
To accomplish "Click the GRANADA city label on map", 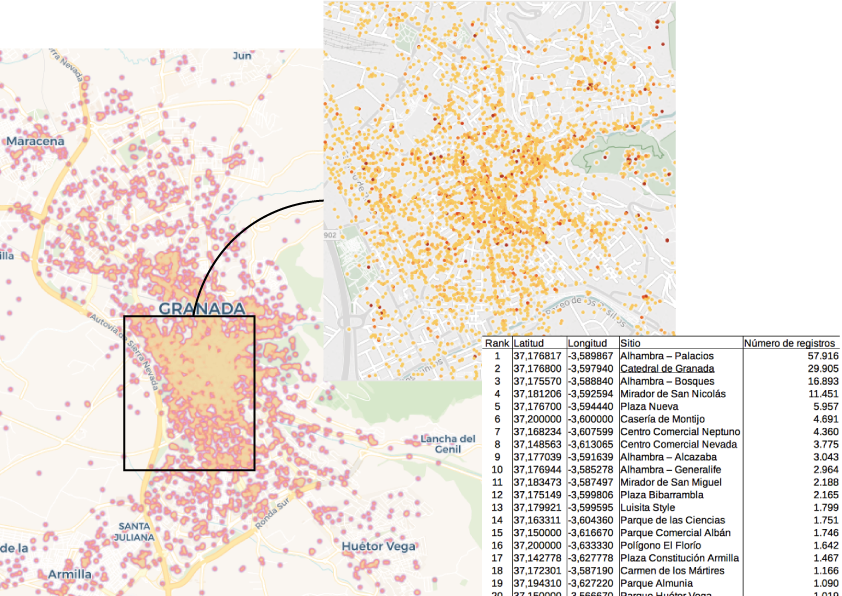I will (201, 308).
